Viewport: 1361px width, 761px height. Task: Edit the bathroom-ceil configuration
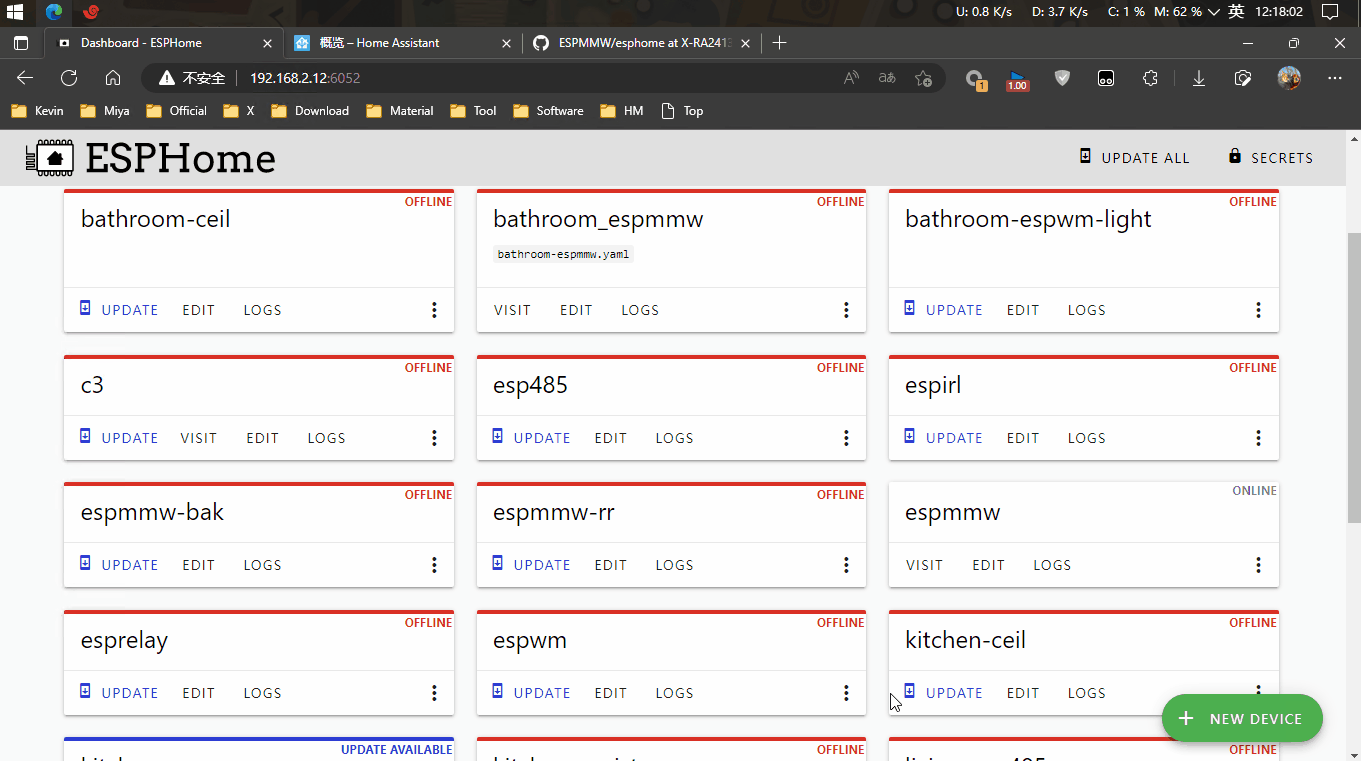coord(198,310)
